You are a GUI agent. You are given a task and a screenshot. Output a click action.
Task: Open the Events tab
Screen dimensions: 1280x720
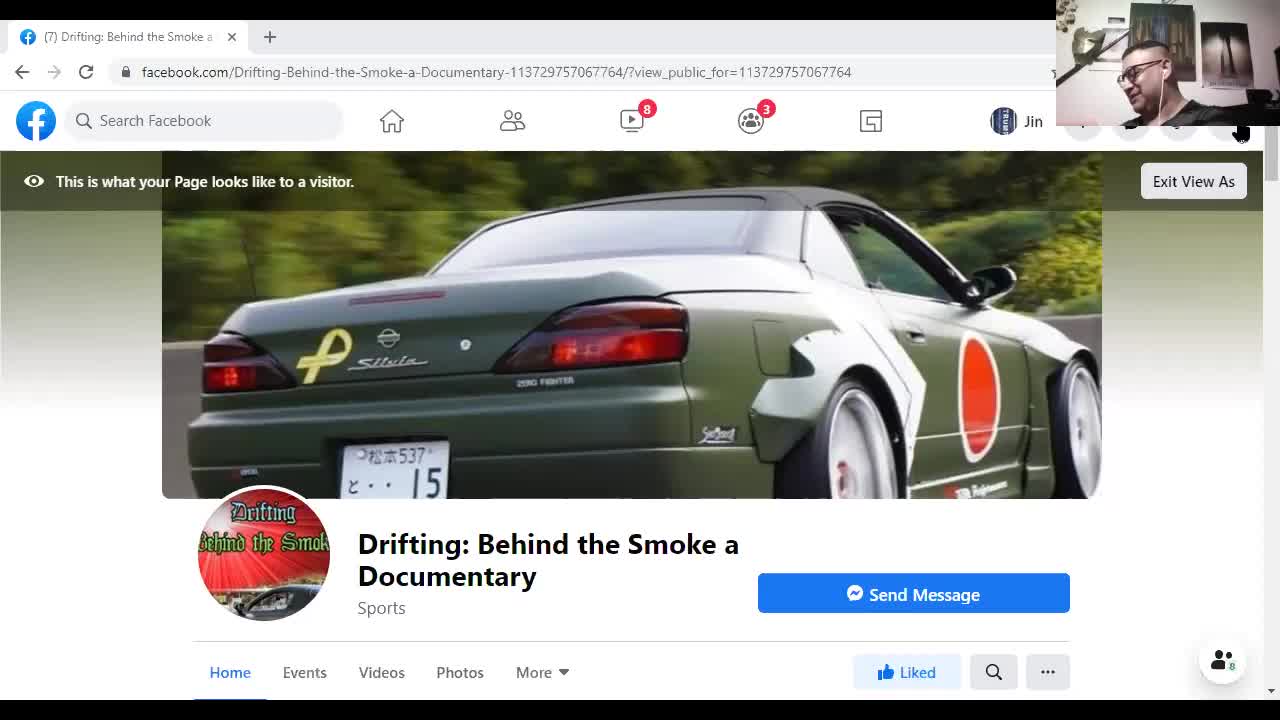coord(304,672)
